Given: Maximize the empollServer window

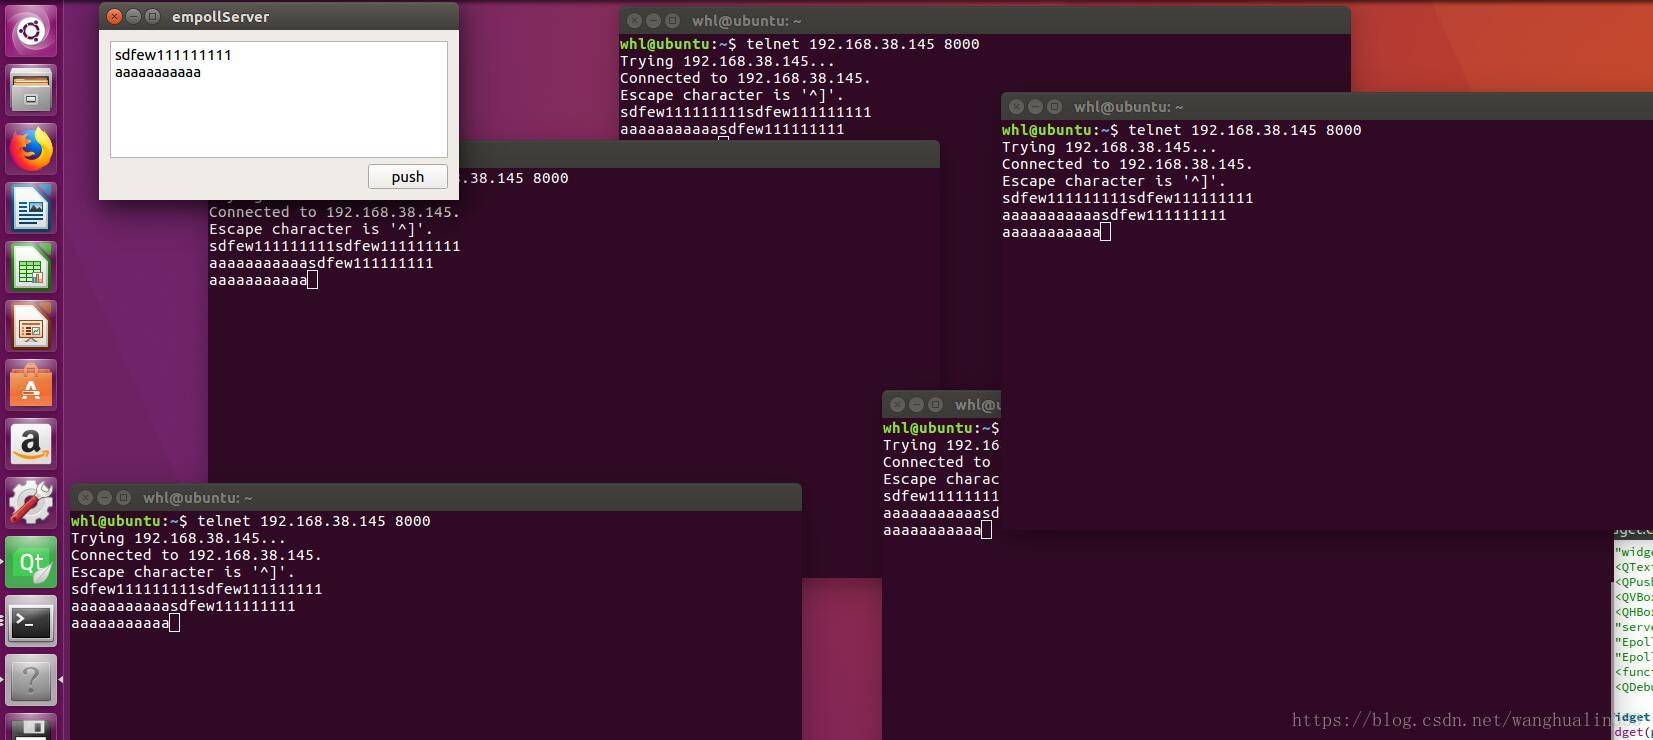Looking at the screenshot, I should point(153,16).
